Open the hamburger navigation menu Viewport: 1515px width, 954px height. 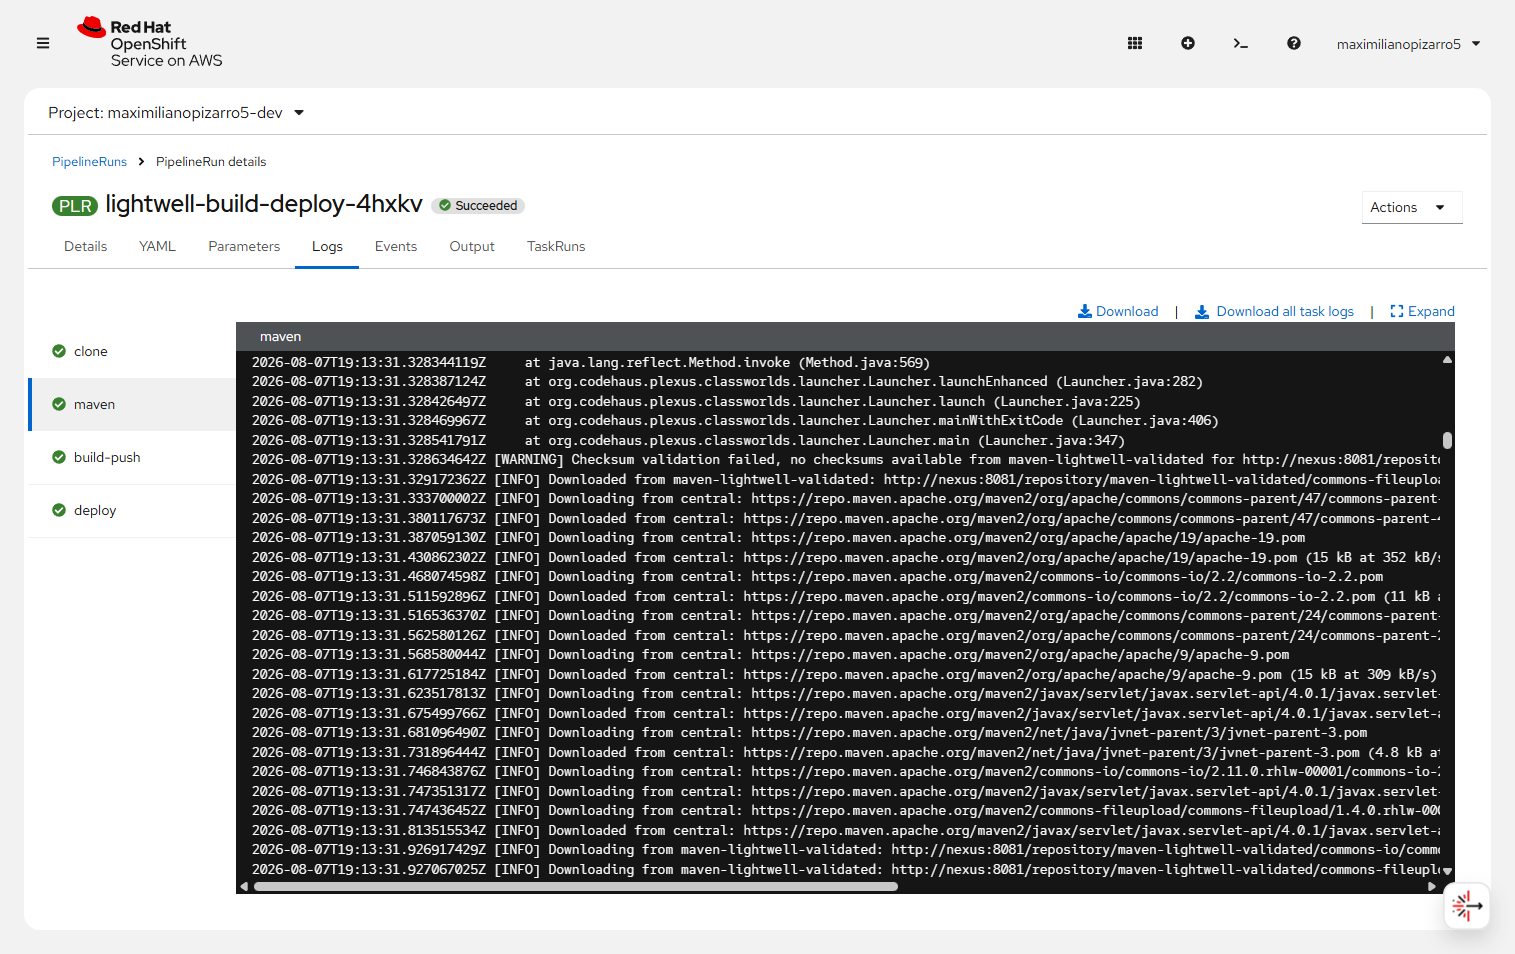[43, 43]
